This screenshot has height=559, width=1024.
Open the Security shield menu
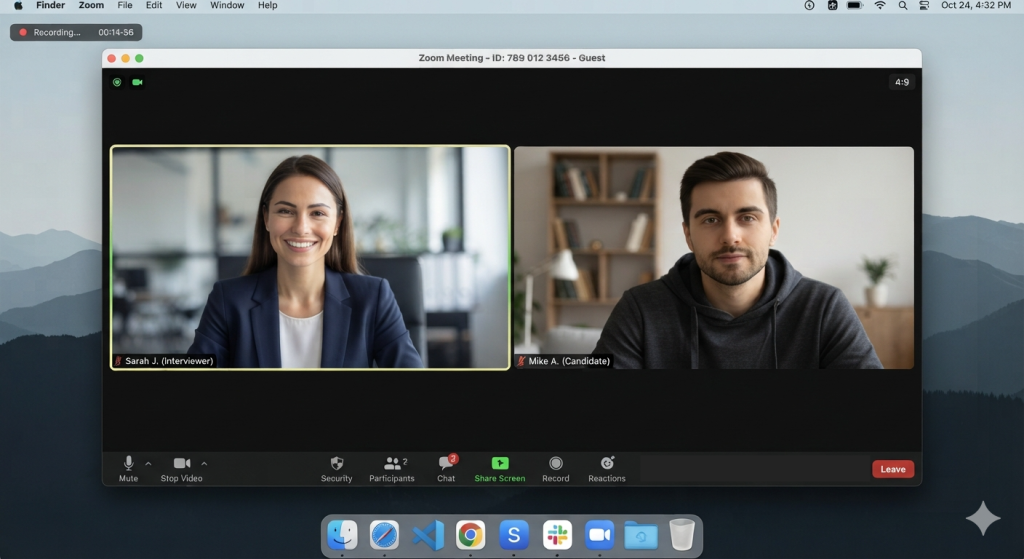click(336, 469)
